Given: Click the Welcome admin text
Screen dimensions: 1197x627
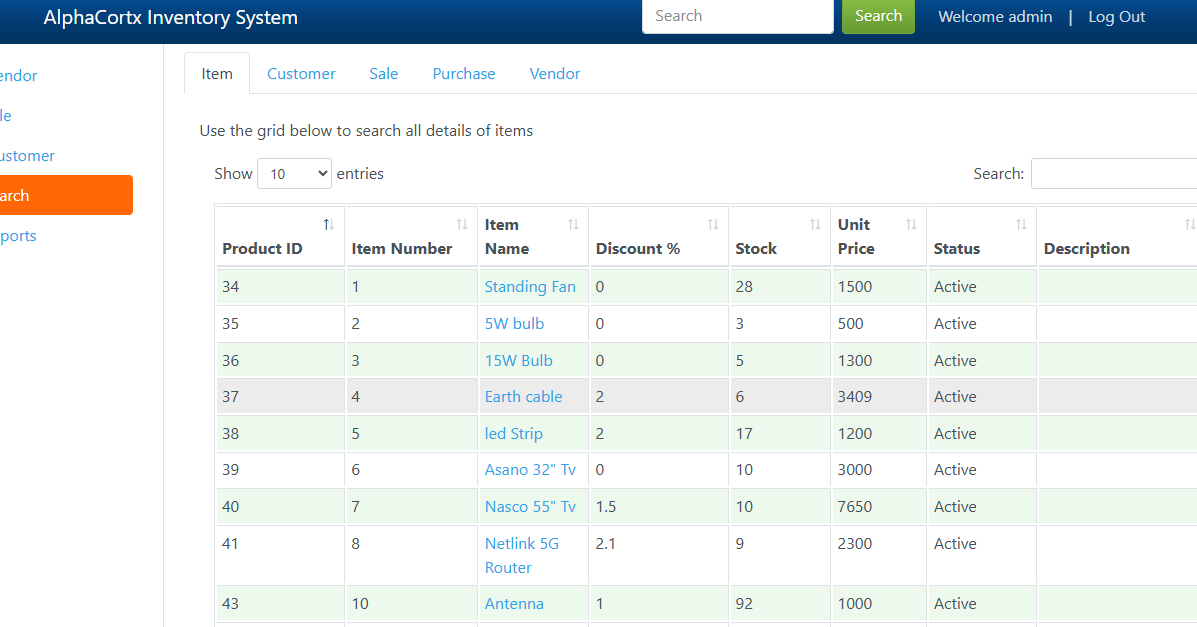Looking at the screenshot, I should (995, 17).
